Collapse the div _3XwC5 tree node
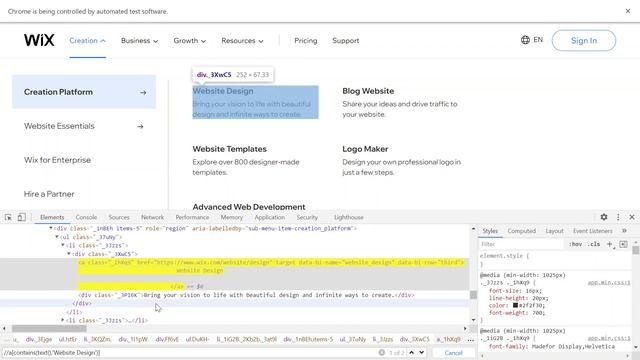640x360 pixels. [x=69, y=254]
